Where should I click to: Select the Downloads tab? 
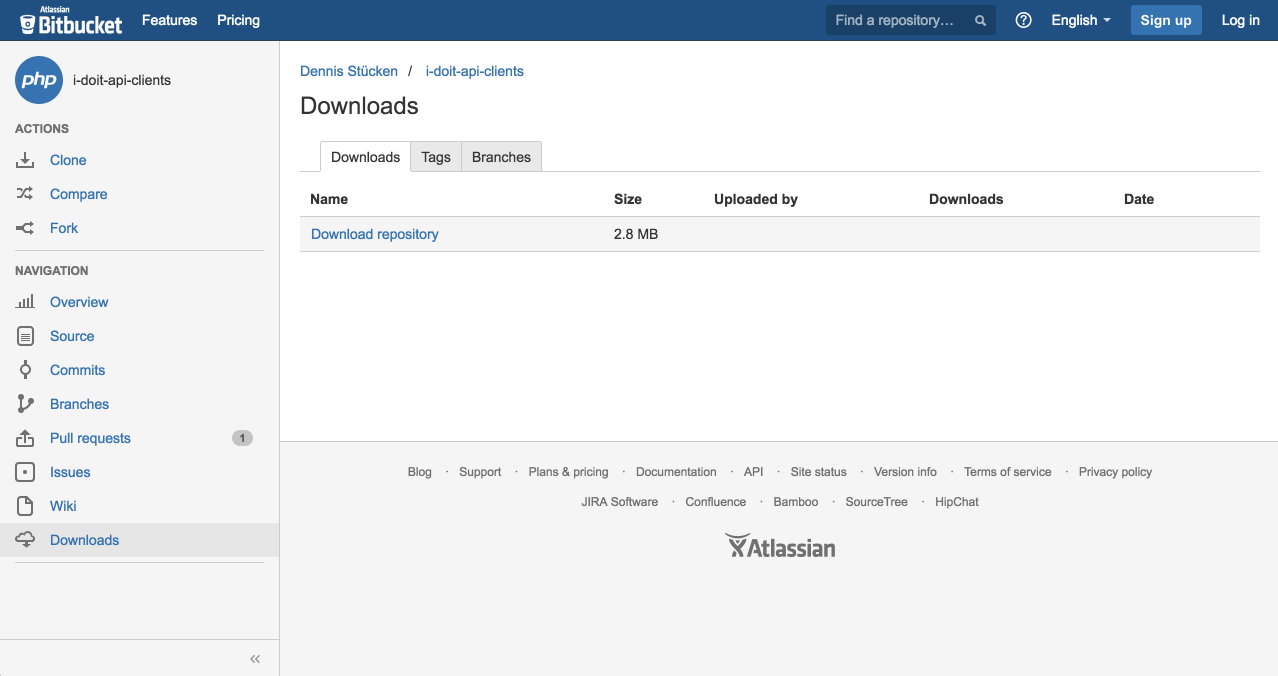[x=365, y=157]
